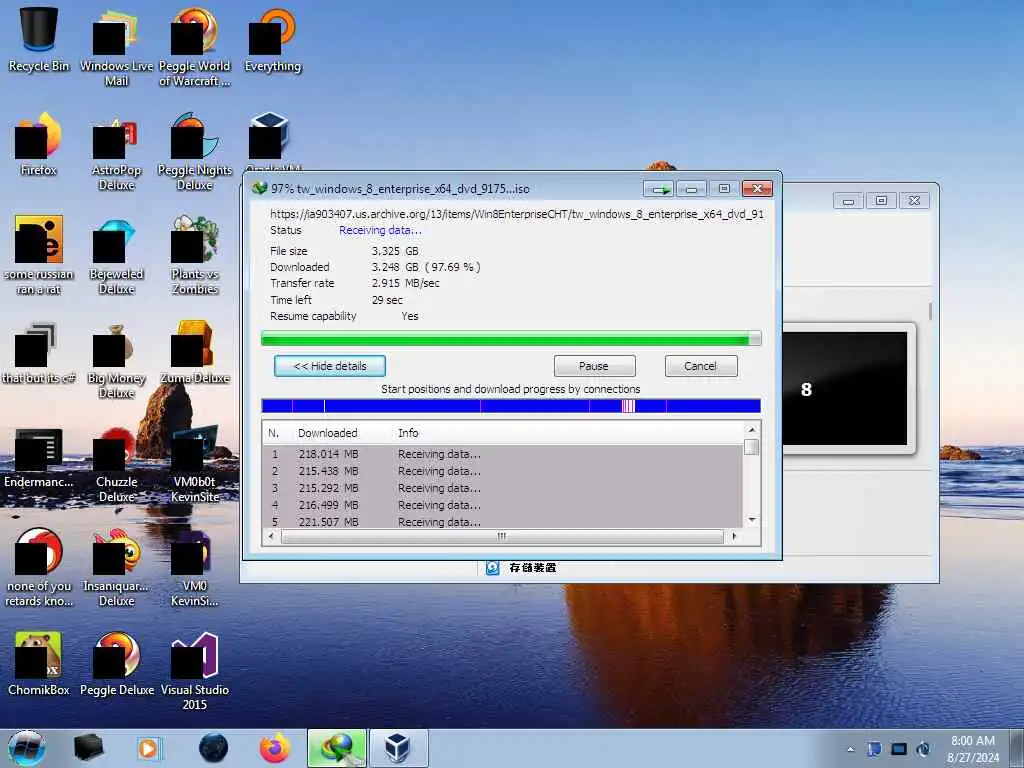Screen dimensions: 1024x768
Task: Click the IDM icon in download dialog title
Action: click(x=260, y=188)
